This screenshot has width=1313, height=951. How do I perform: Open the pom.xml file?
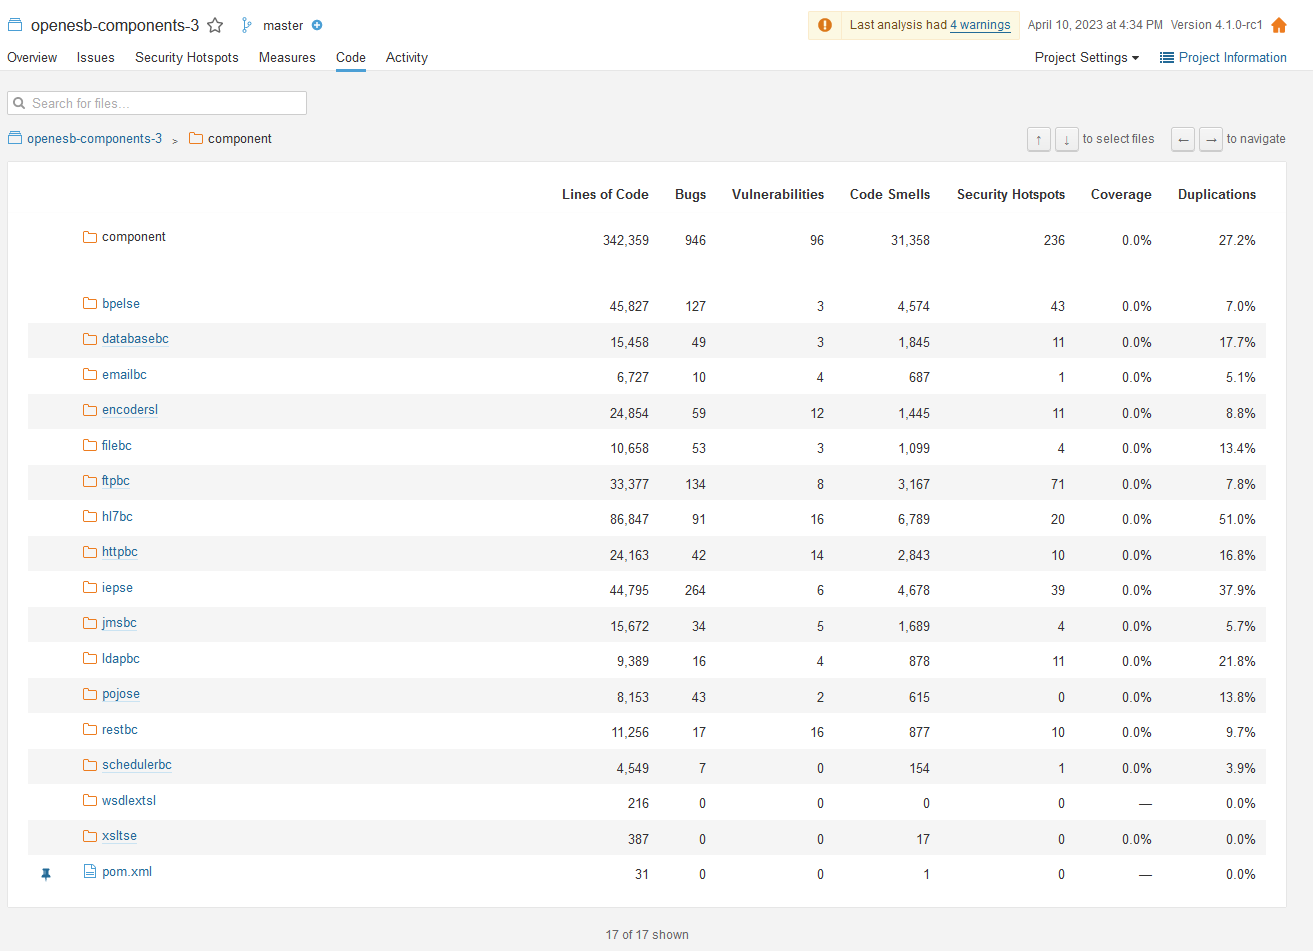pos(127,872)
